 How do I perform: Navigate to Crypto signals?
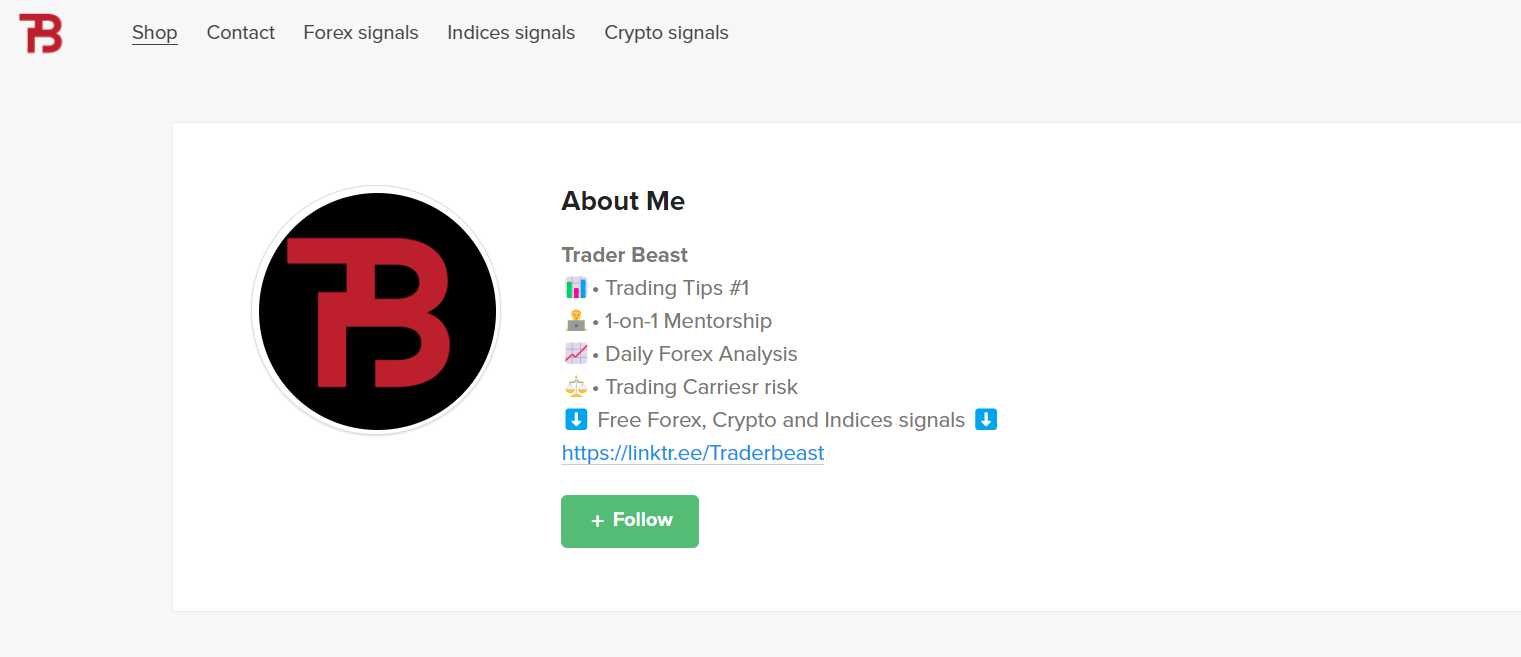(x=666, y=33)
